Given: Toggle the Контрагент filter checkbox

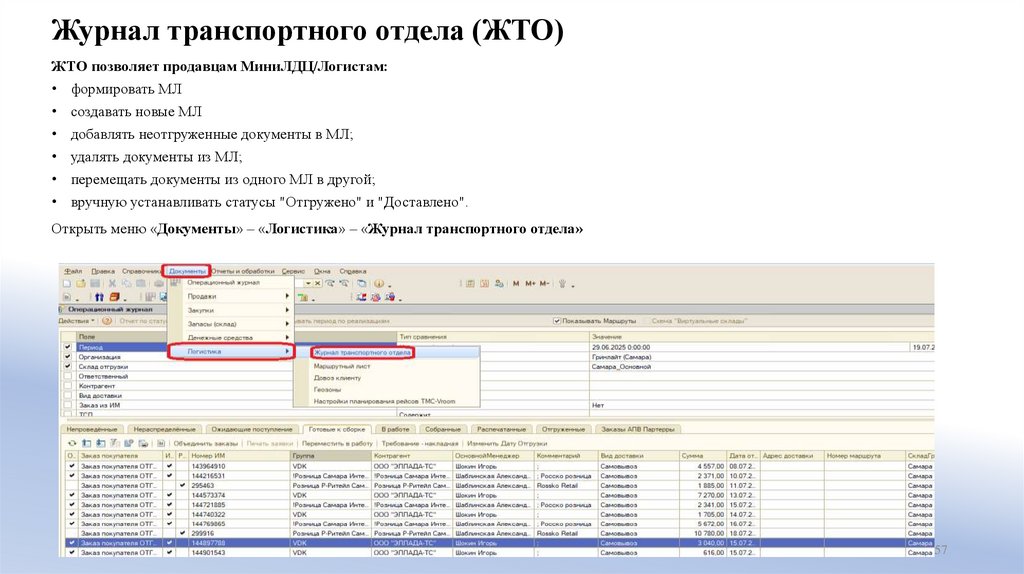Looking at the screenshot, I should pos(67,386).
